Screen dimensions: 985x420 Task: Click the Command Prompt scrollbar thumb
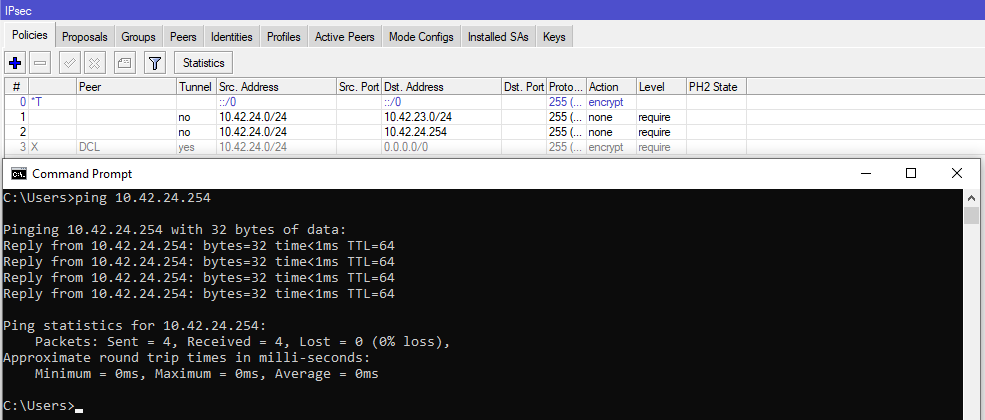pos(971,215)
